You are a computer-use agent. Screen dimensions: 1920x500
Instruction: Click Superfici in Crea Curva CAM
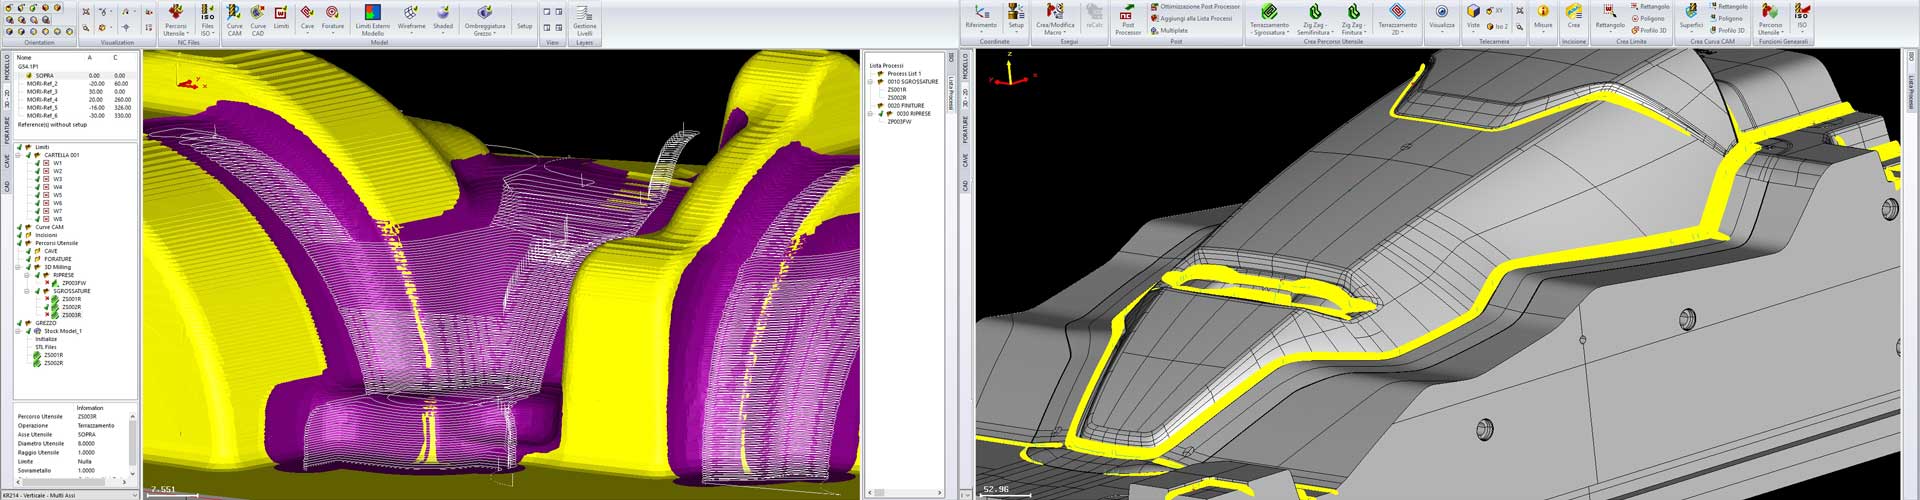pyautogui.click(x=1691, y=17)
